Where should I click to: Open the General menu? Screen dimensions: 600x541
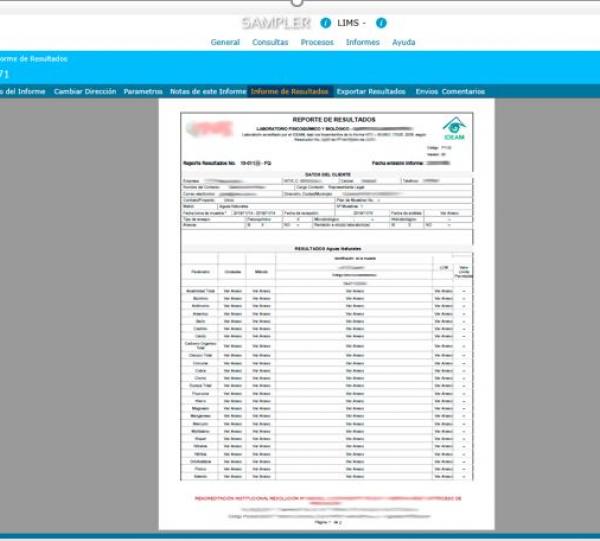point(225,43)
